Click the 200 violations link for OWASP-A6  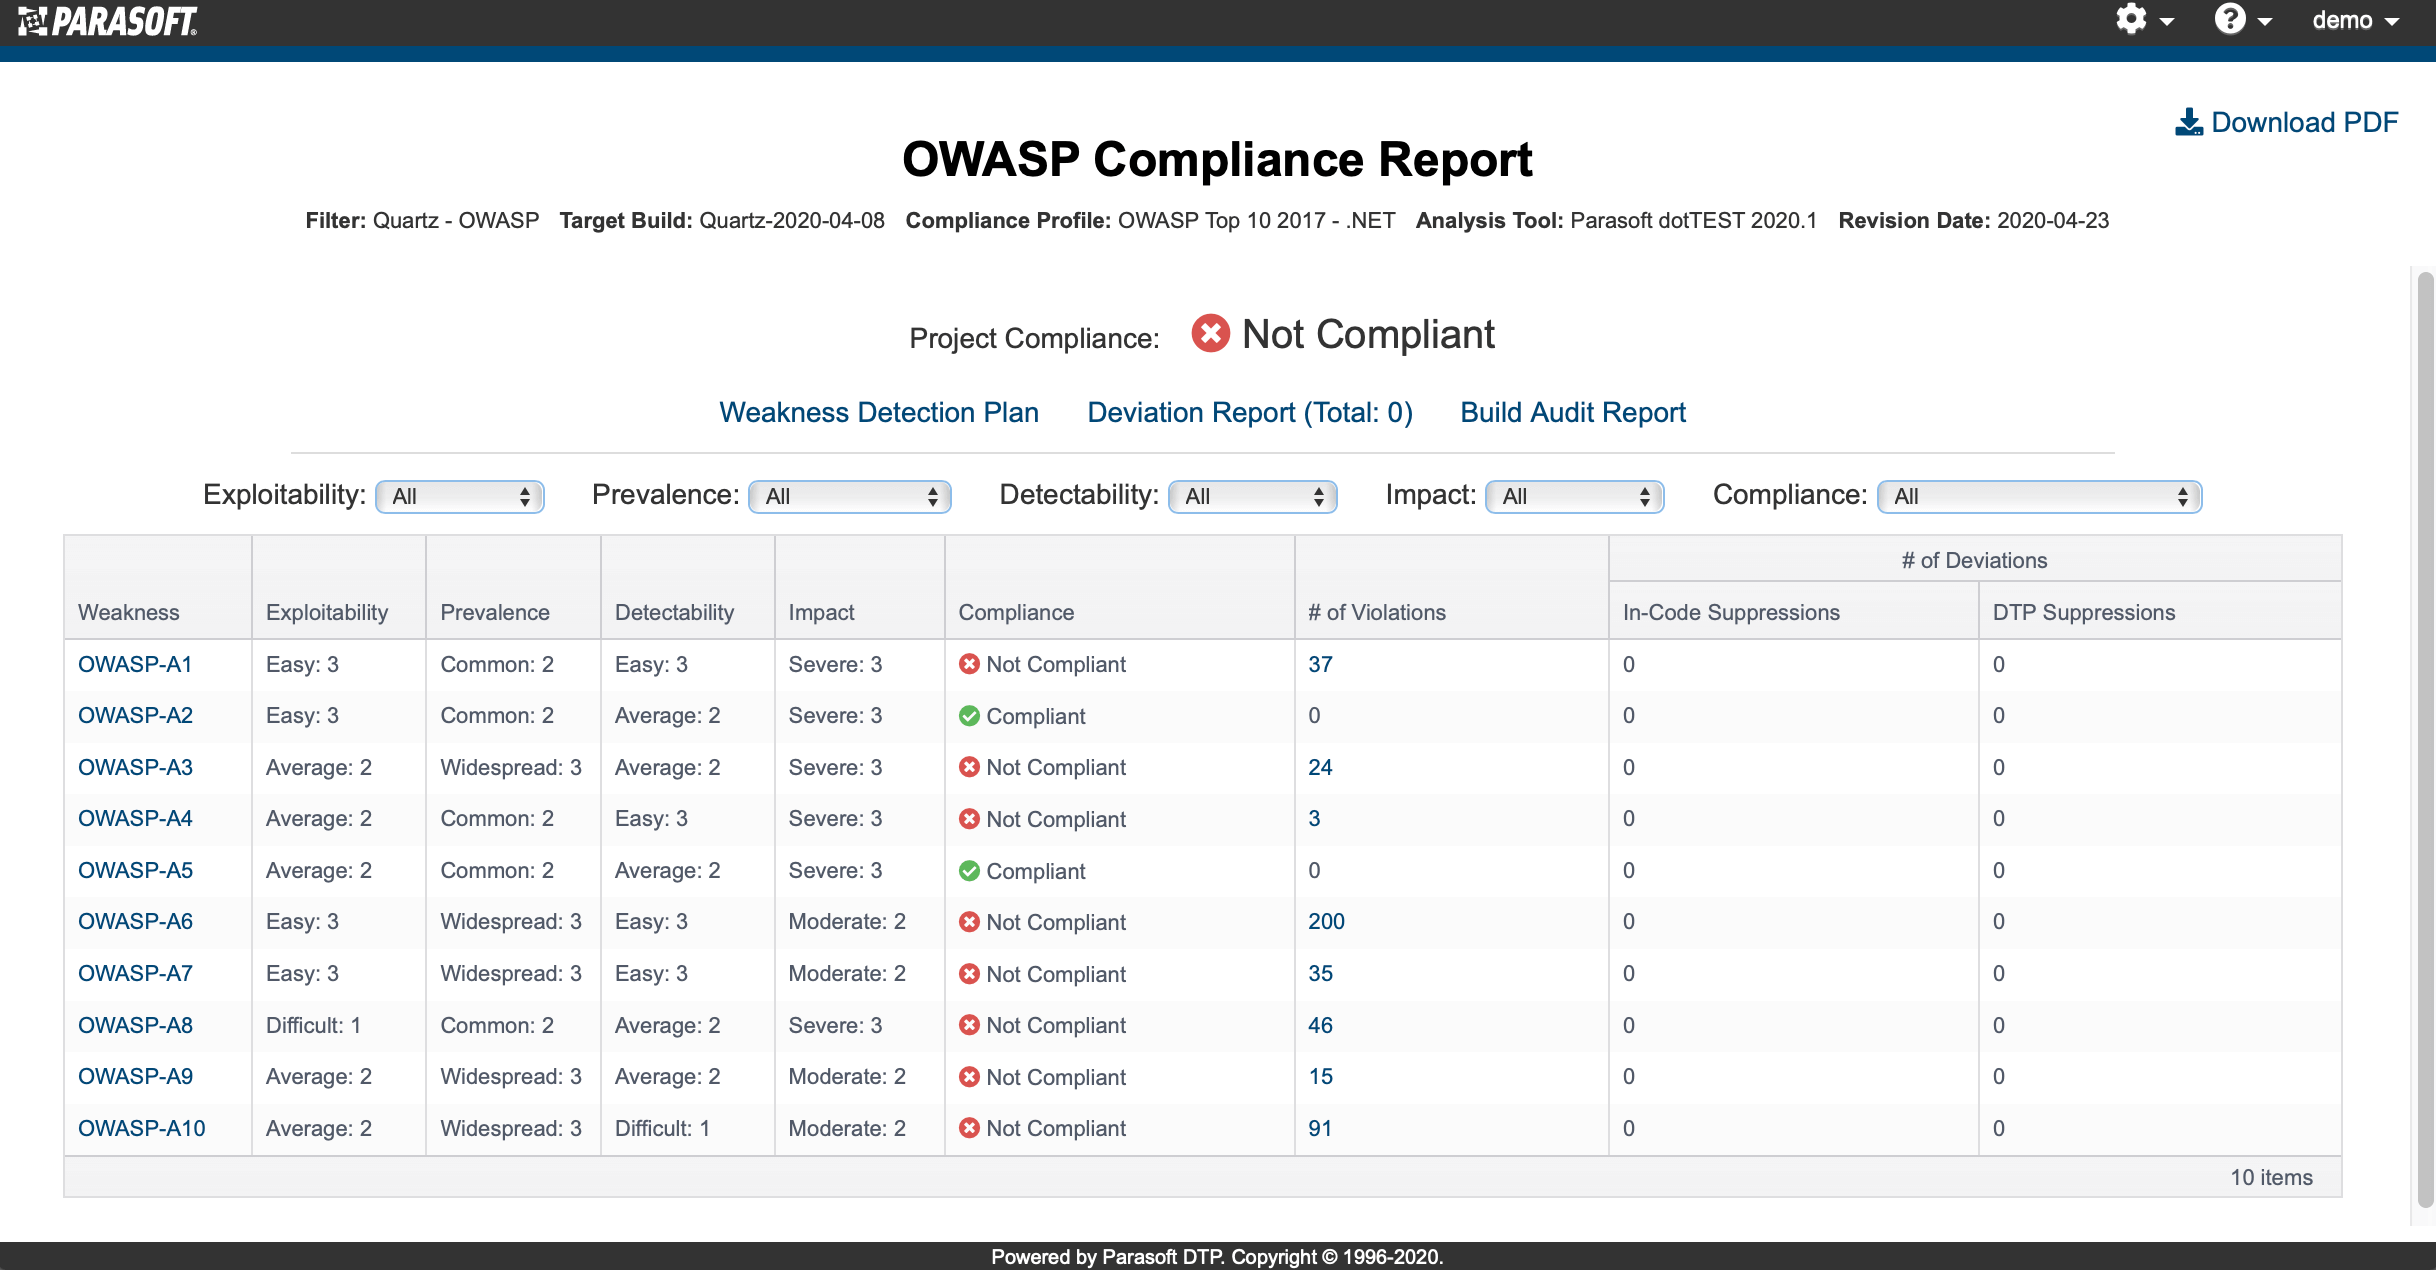point(1326,921)
